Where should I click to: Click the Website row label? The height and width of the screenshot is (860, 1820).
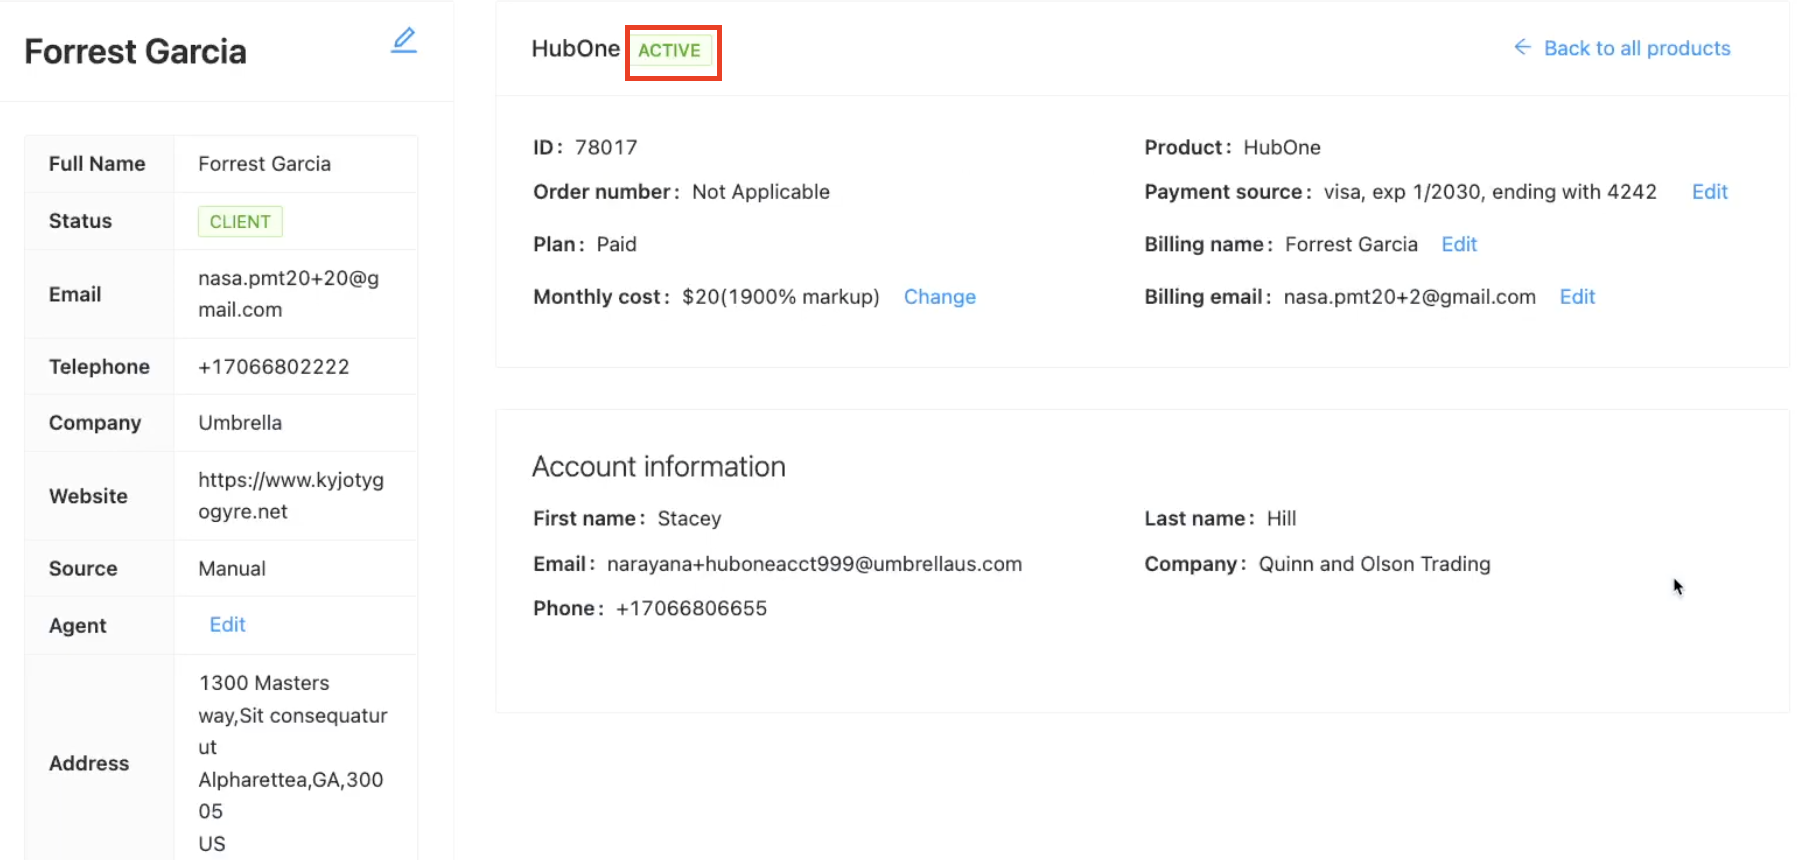[x=88, y=496]
